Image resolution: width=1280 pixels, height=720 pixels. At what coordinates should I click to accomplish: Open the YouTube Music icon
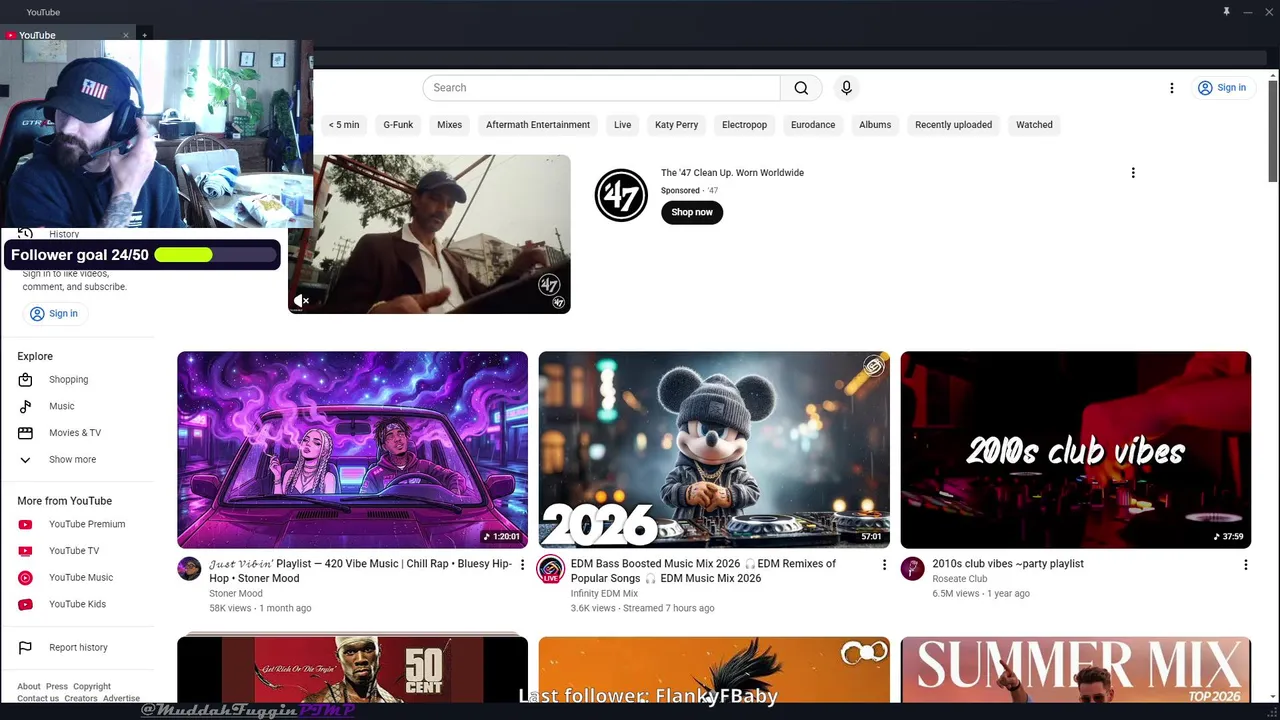tap(26, 578)
